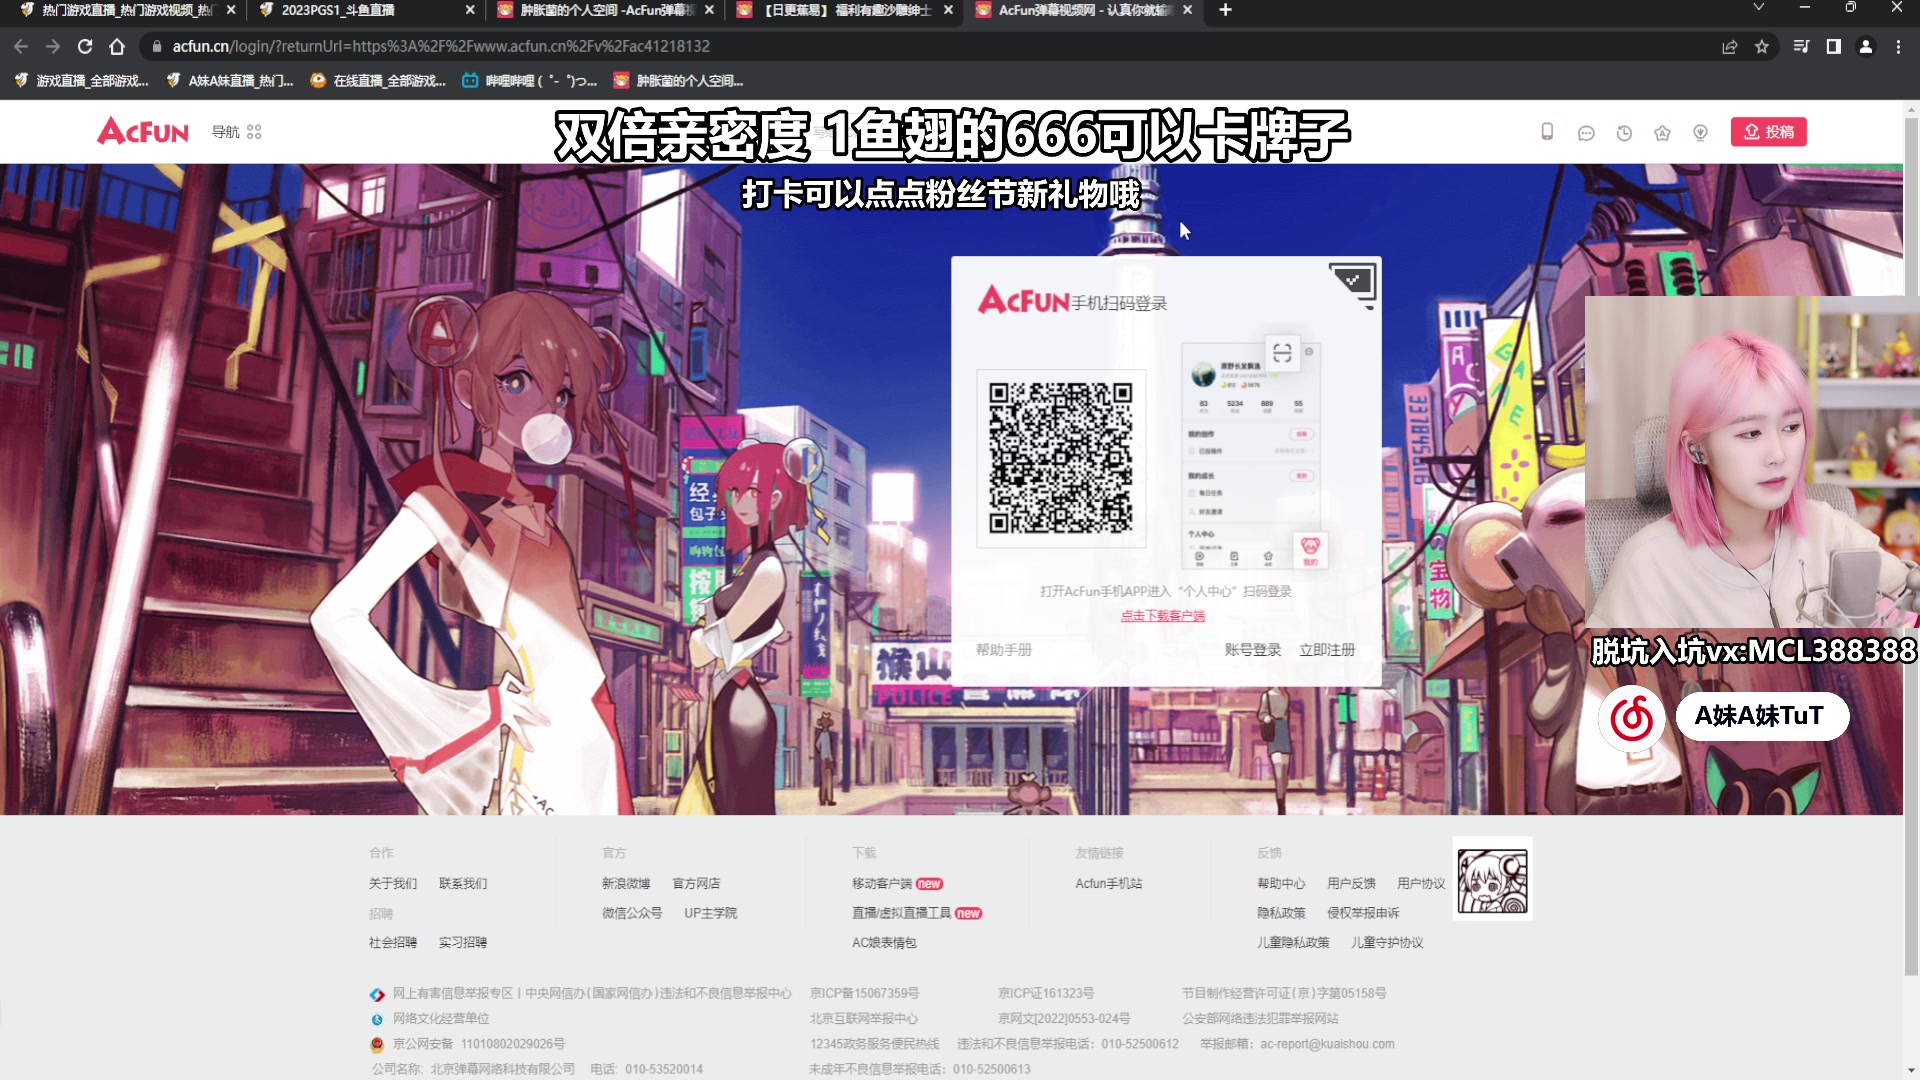Open the 帮助手册 help link

(x=1004, y=650)
